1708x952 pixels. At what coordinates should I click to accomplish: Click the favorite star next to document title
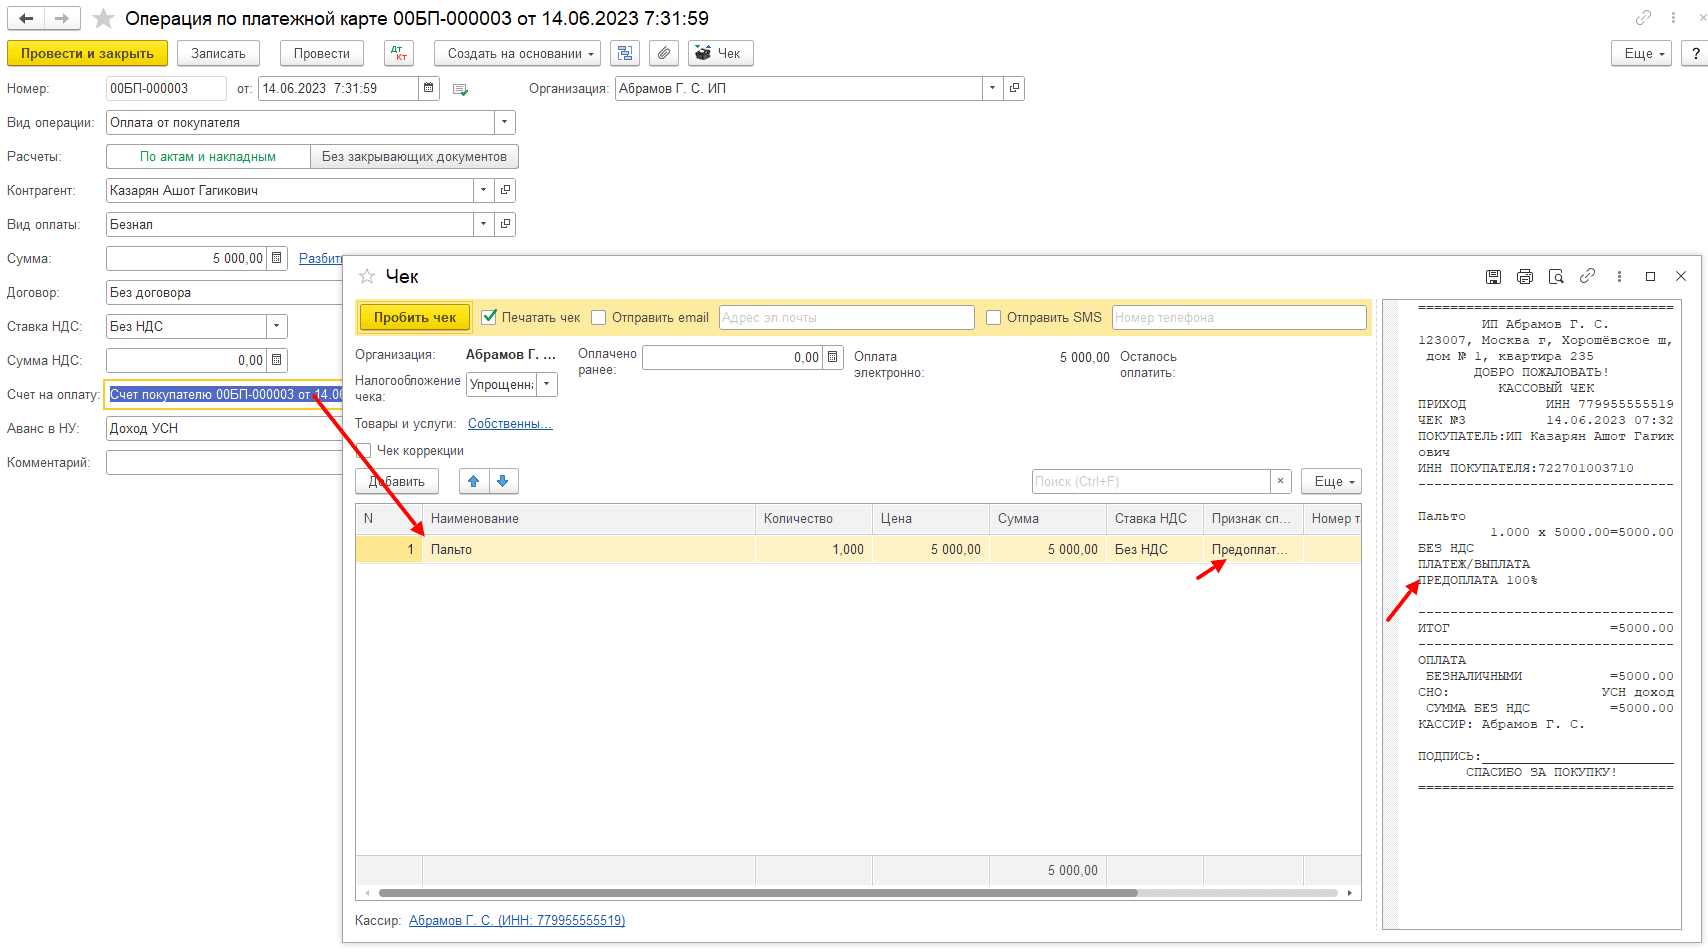tap(103, 19)
